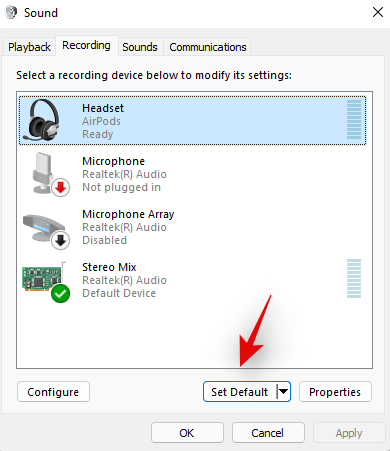The height and width of the screenshot is (451, 390).
Task: Click the green default checkmark badge
Action: point(60,294)
